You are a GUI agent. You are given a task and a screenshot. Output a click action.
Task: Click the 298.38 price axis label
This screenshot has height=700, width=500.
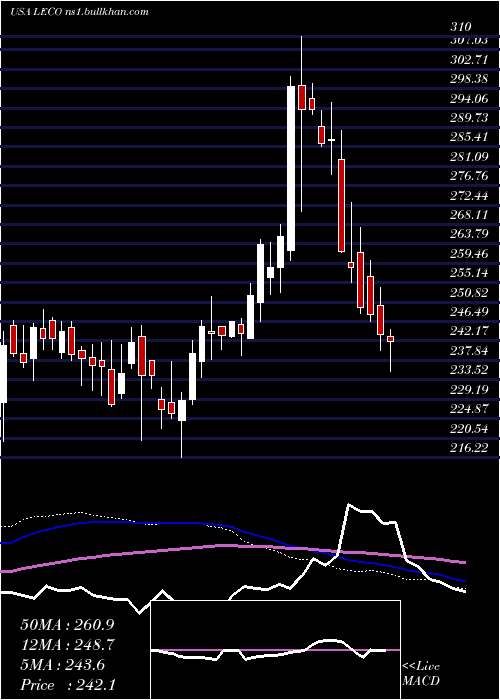469,79
